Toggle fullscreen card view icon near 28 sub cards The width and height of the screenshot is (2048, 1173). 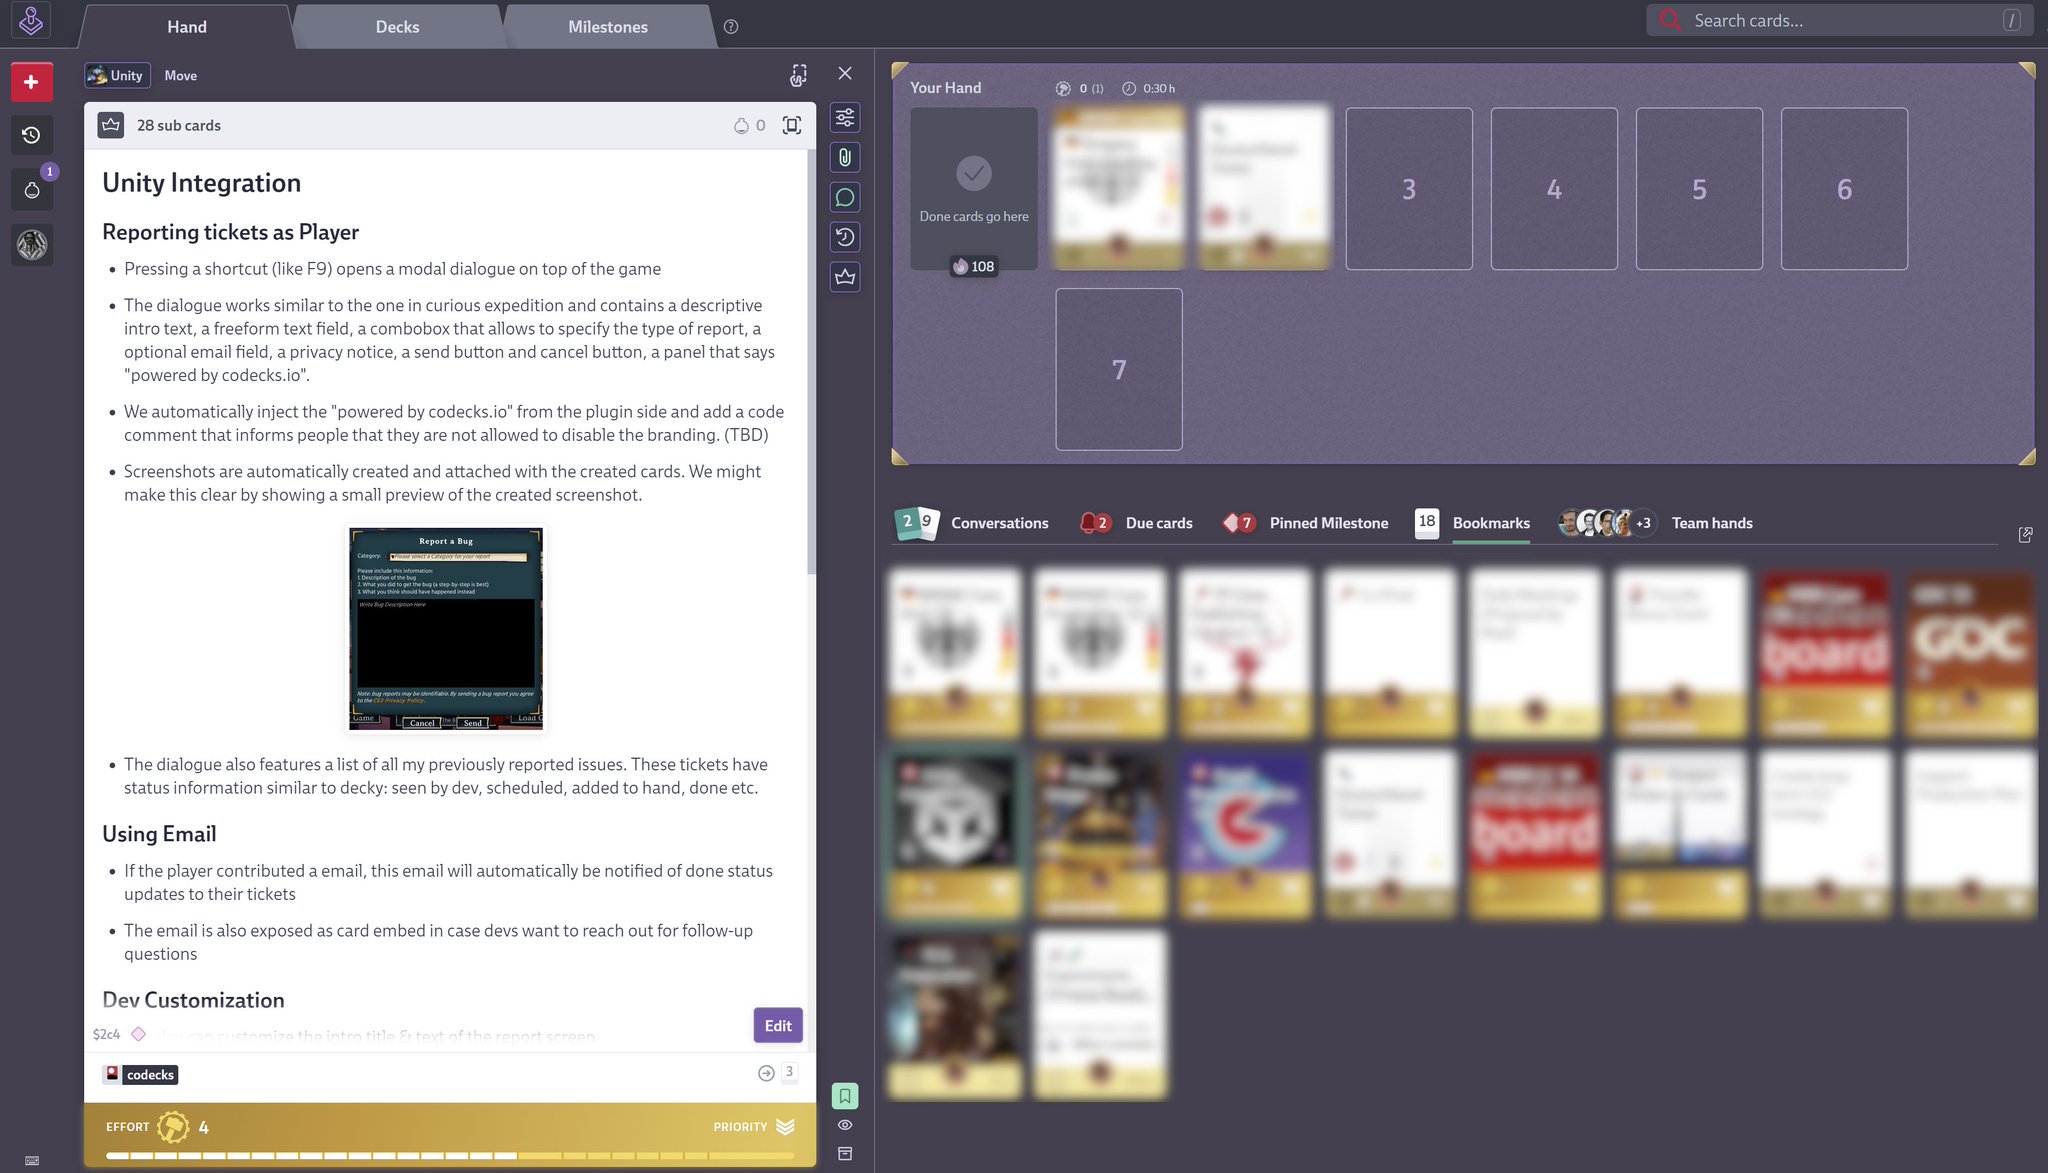[x=791, y=125]
